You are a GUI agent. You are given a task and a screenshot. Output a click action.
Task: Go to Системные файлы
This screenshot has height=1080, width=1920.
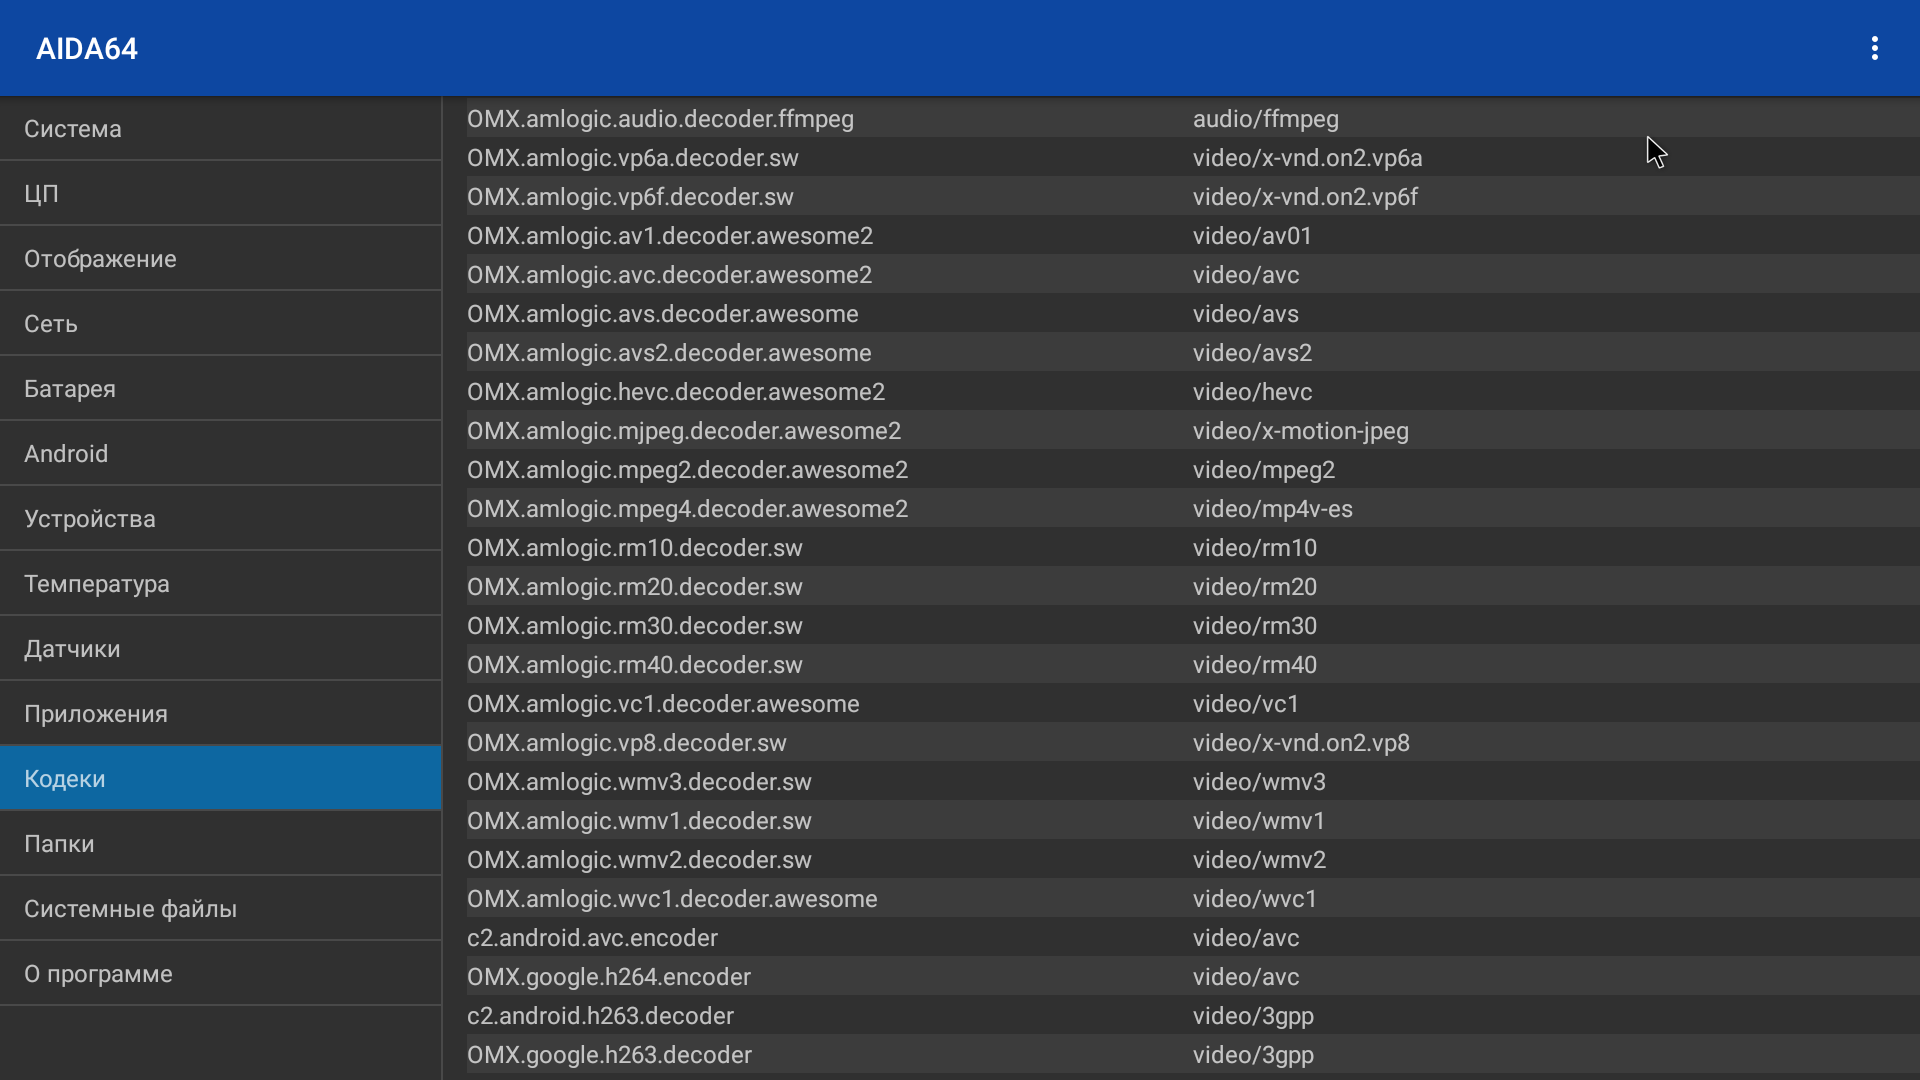pyautogui.click(x=220, y=909)
